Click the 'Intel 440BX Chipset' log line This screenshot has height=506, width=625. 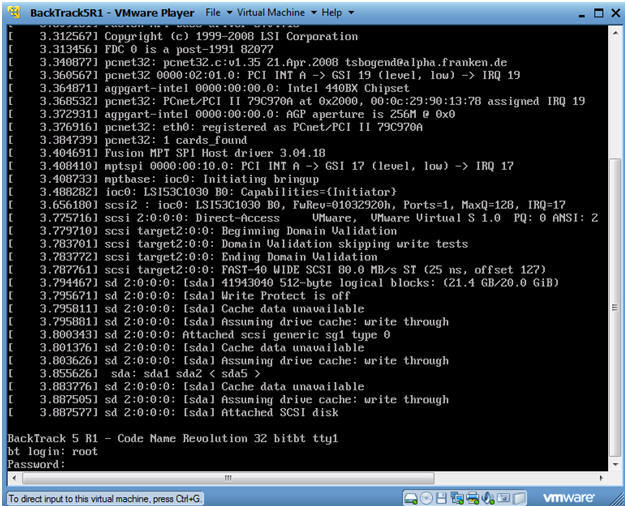click(208, 88)
